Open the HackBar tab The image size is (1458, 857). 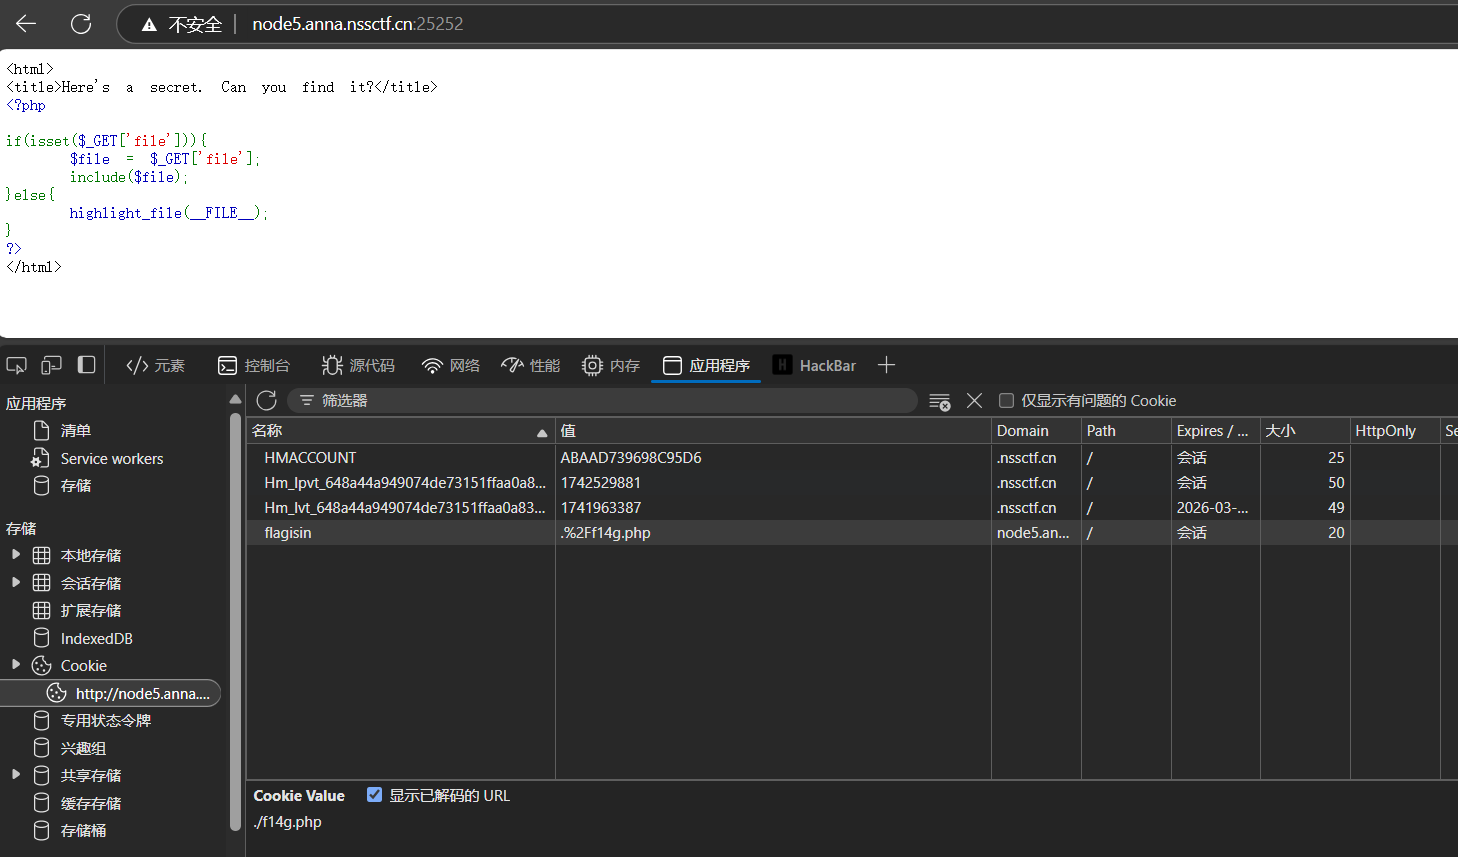pyautogui.click(x=815, y=366)
